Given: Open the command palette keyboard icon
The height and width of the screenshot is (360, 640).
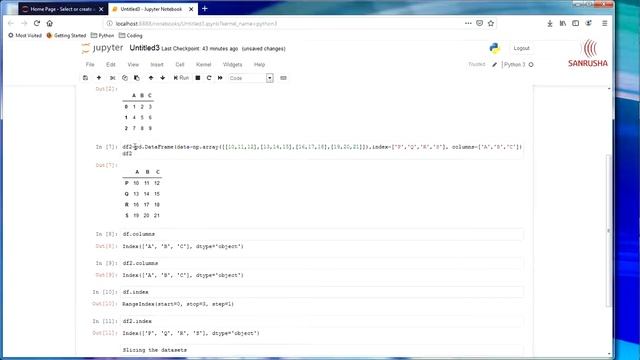Looking at the screenshot, I should pyautogui.click(x=283, y=78).
